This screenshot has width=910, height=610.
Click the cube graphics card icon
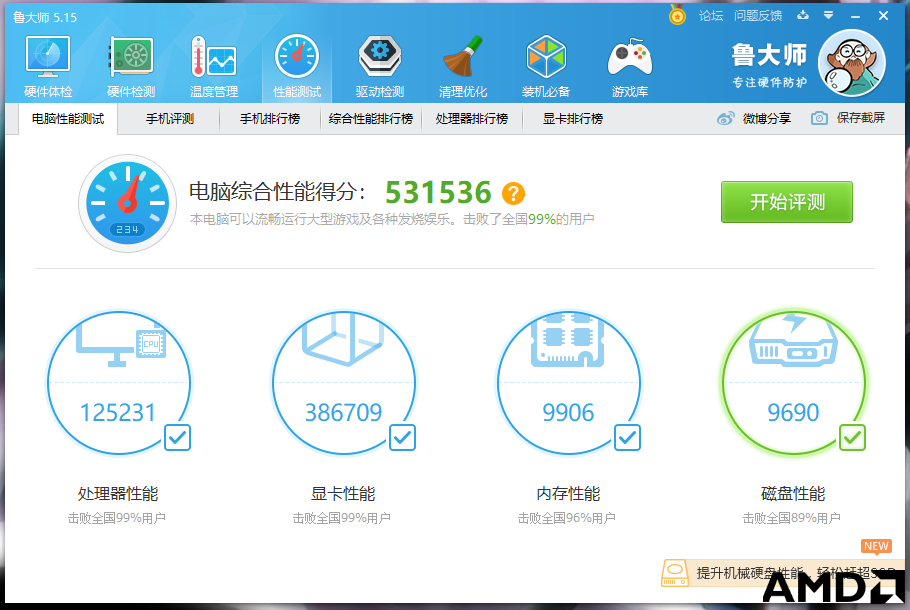(343, 340)
